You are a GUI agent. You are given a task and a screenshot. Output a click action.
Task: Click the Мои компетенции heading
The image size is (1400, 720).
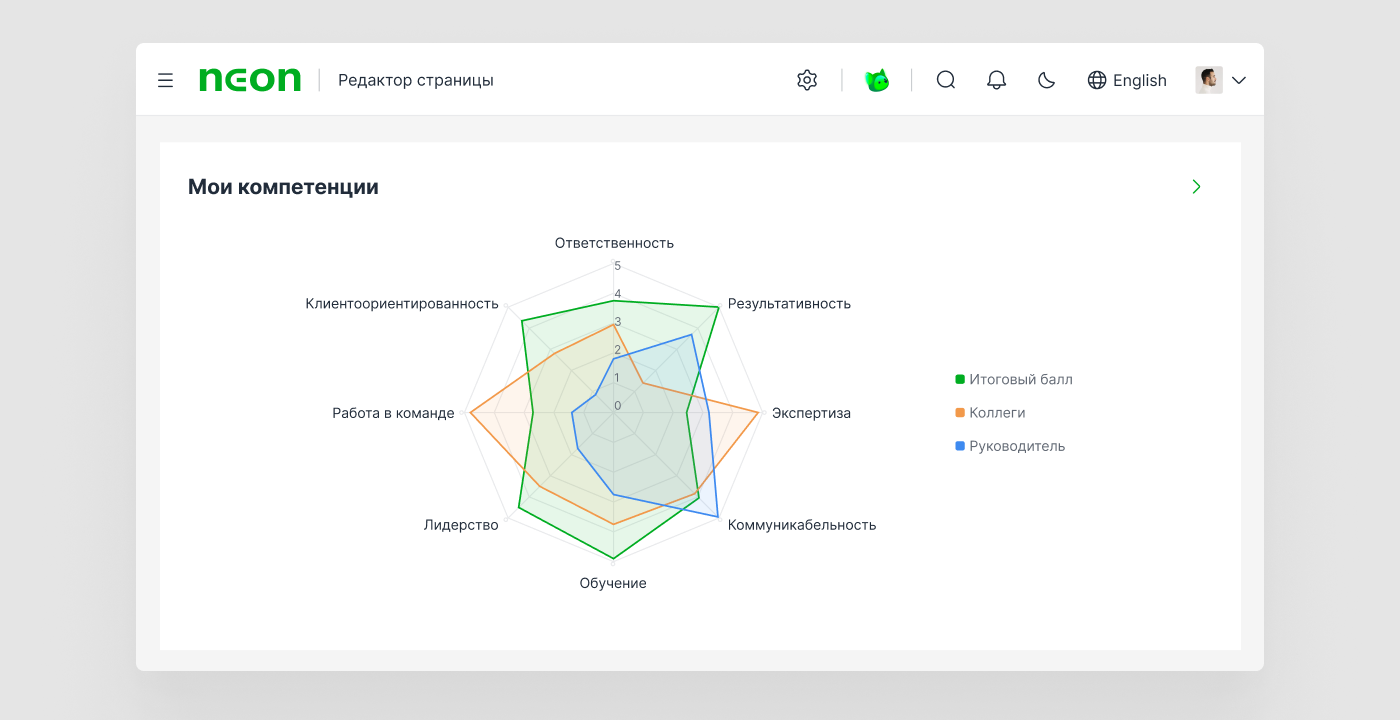283,187
